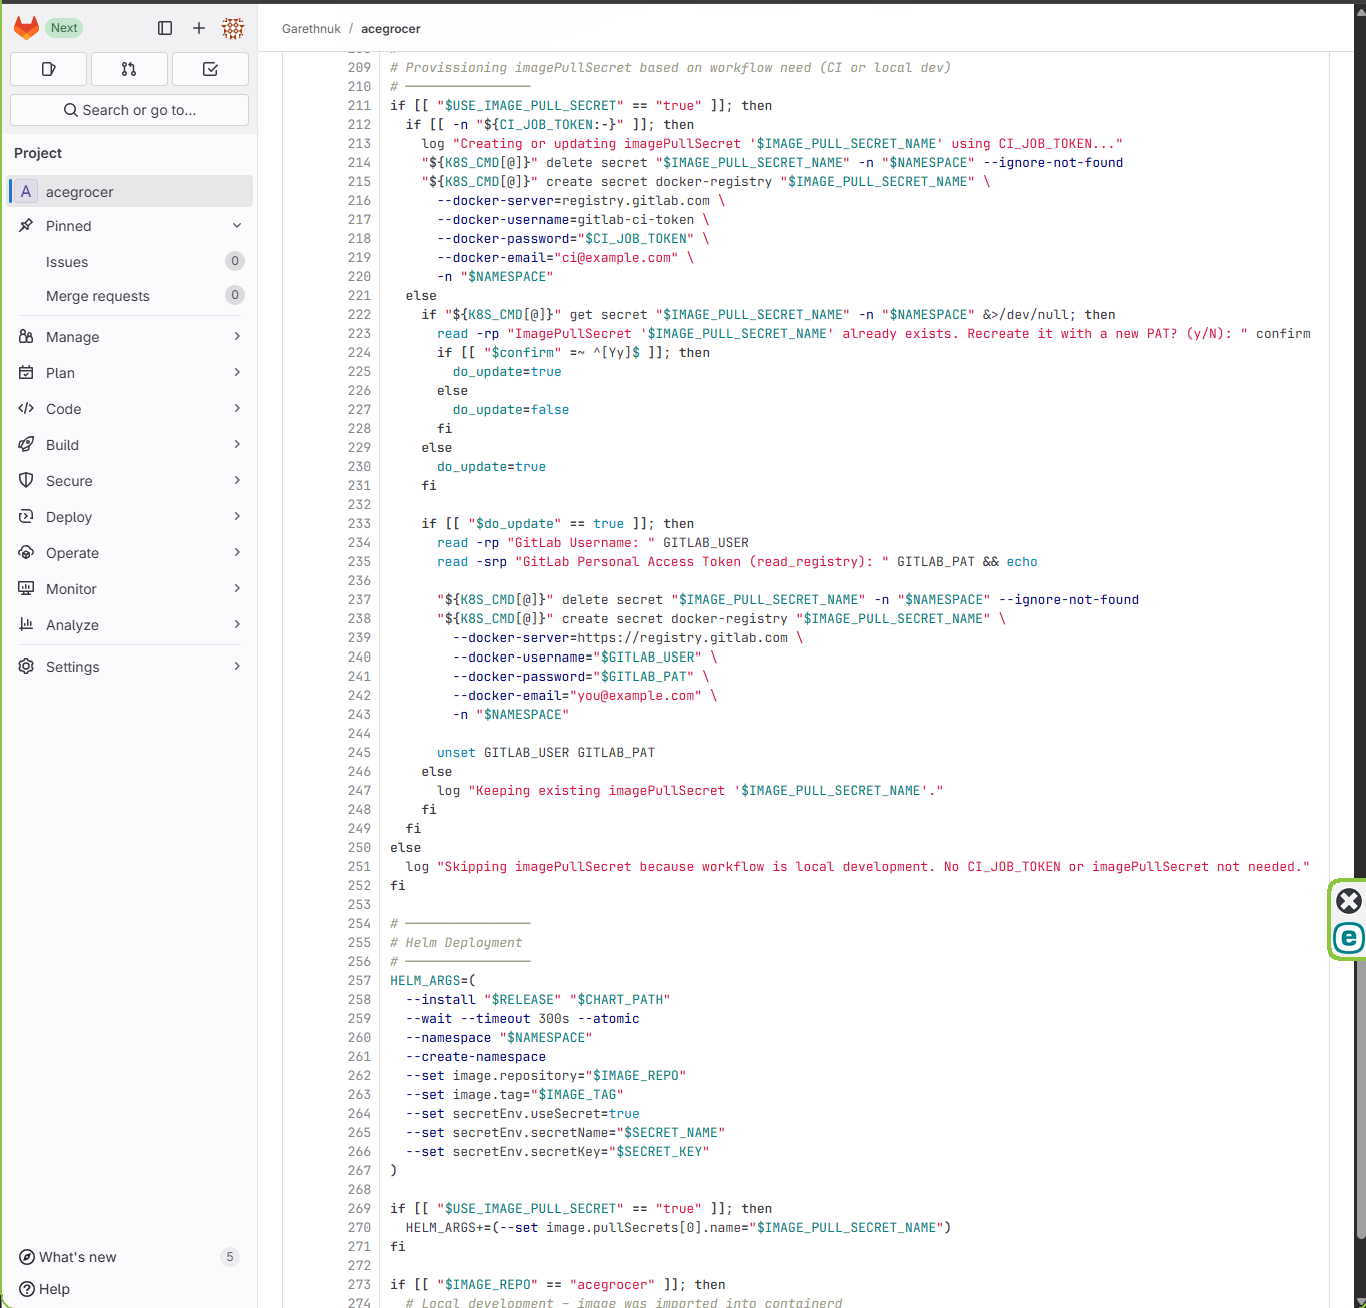Click the 'HELM_ARGS=(' code text
Image resolution: width=1366 pixels, height=1308 pixels.
433,981
